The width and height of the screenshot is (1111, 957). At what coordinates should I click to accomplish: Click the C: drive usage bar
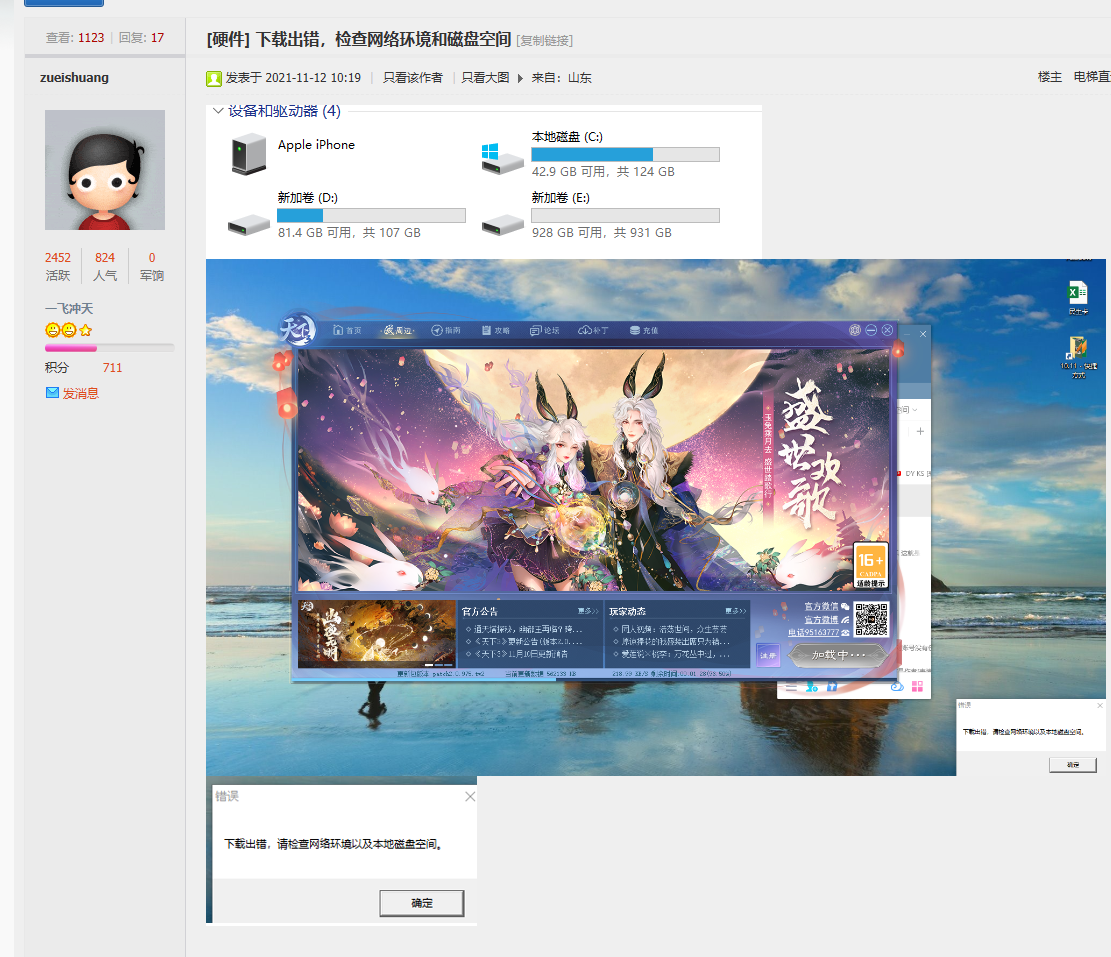tap(626, 154)
